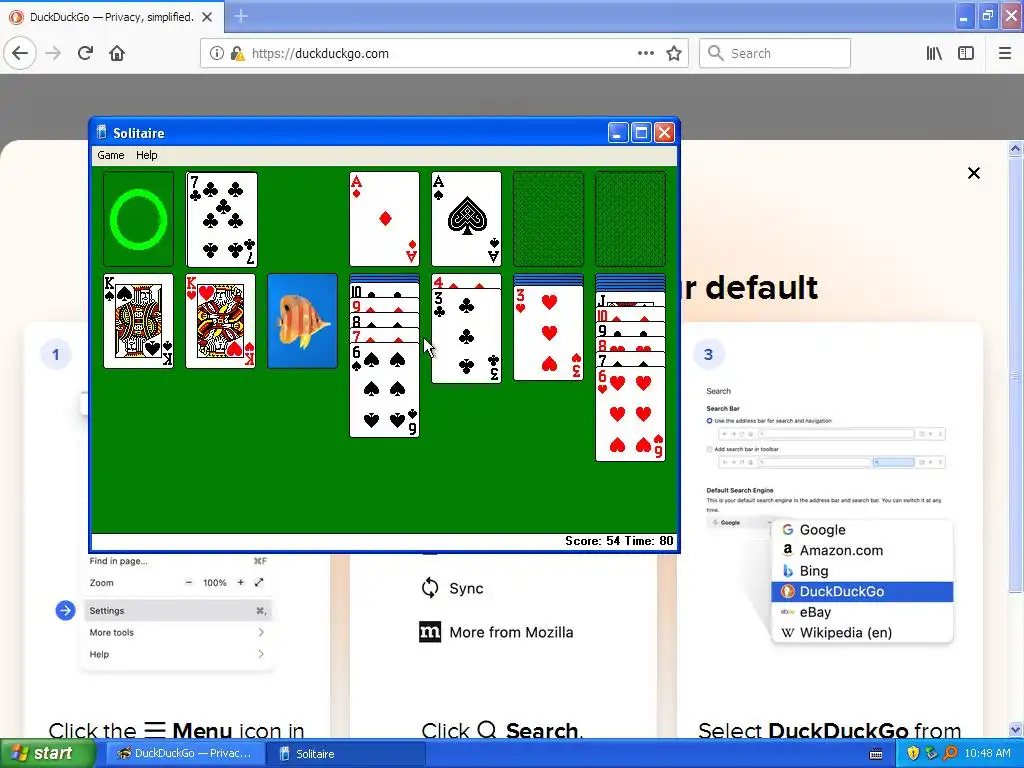The width and height of the screenshot is (1024, 768).
Task: Click Settings in the menu illustration
Action: 178,611
